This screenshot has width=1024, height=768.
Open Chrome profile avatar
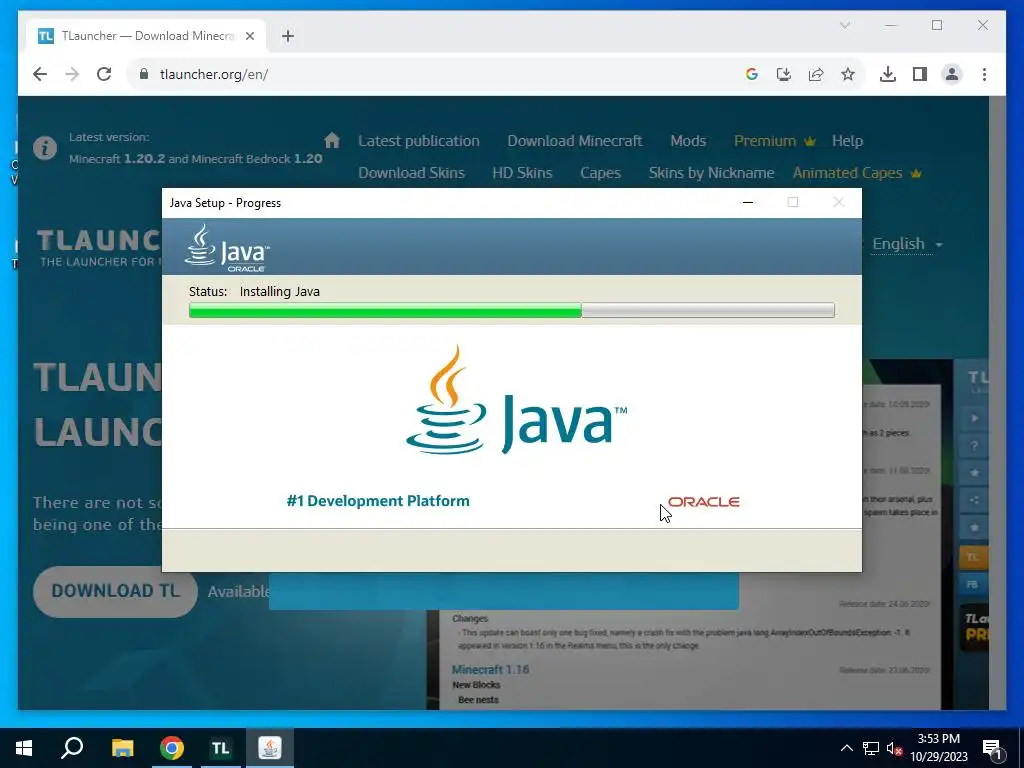(x=952, y=74)
